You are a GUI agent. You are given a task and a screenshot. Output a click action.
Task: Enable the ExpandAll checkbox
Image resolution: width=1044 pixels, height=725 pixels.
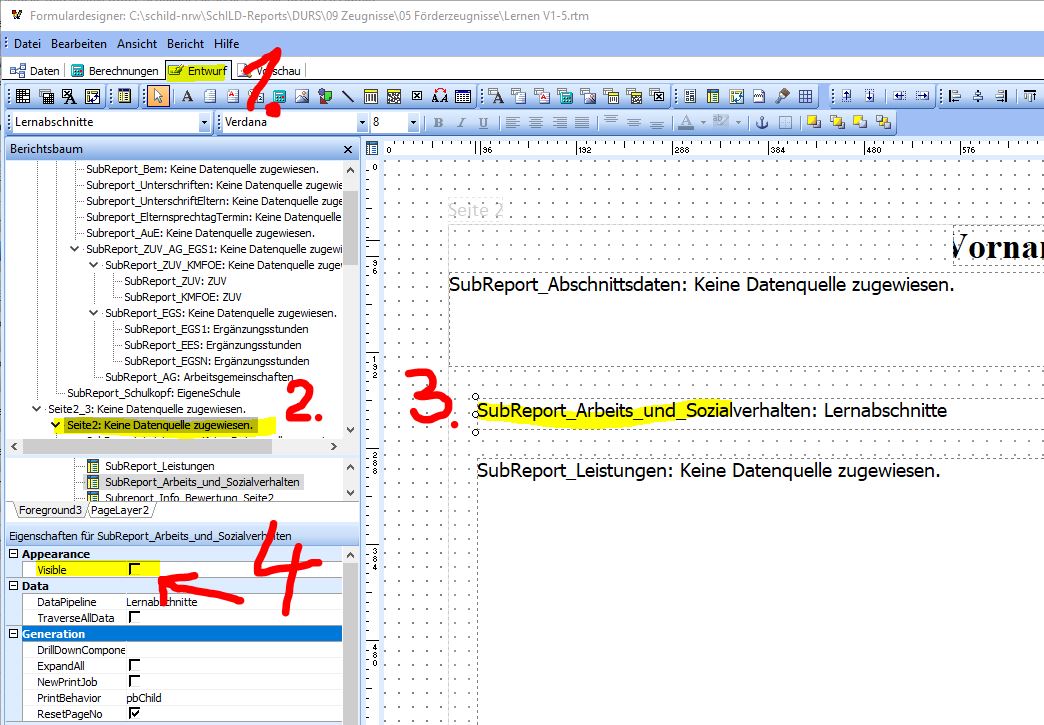point(134,665)
